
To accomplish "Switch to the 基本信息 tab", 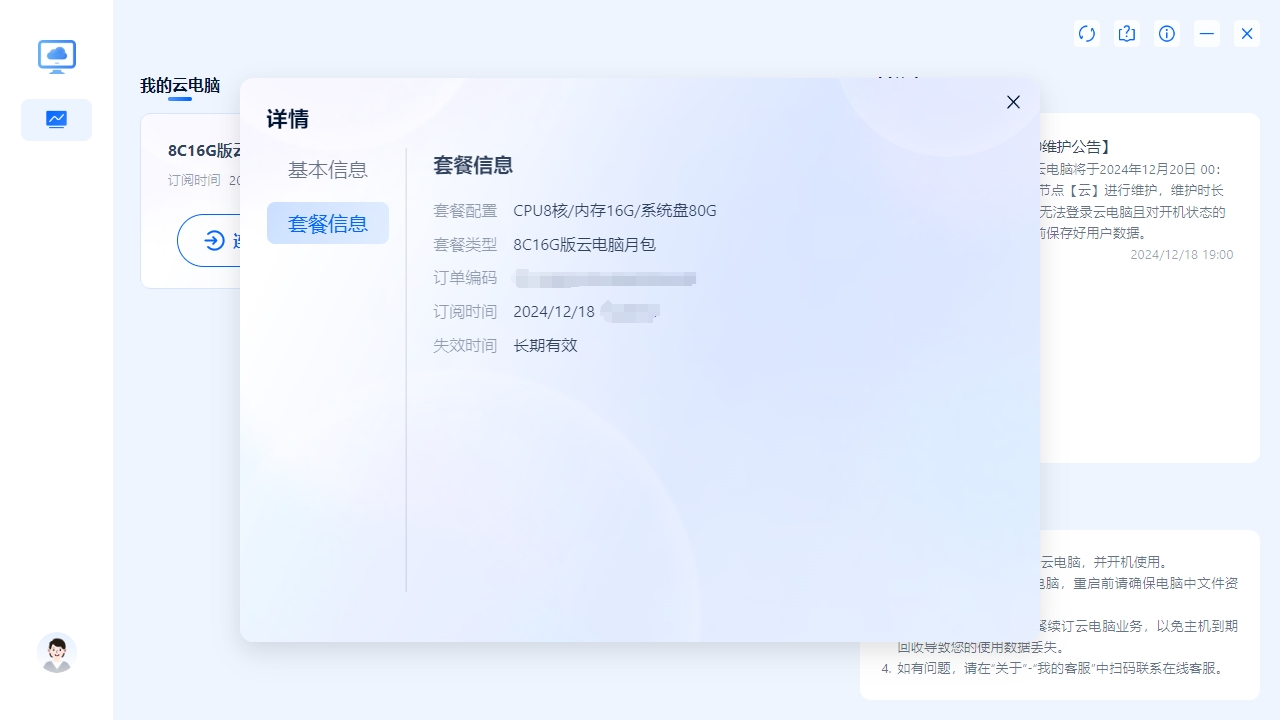I will click(327, 170).
